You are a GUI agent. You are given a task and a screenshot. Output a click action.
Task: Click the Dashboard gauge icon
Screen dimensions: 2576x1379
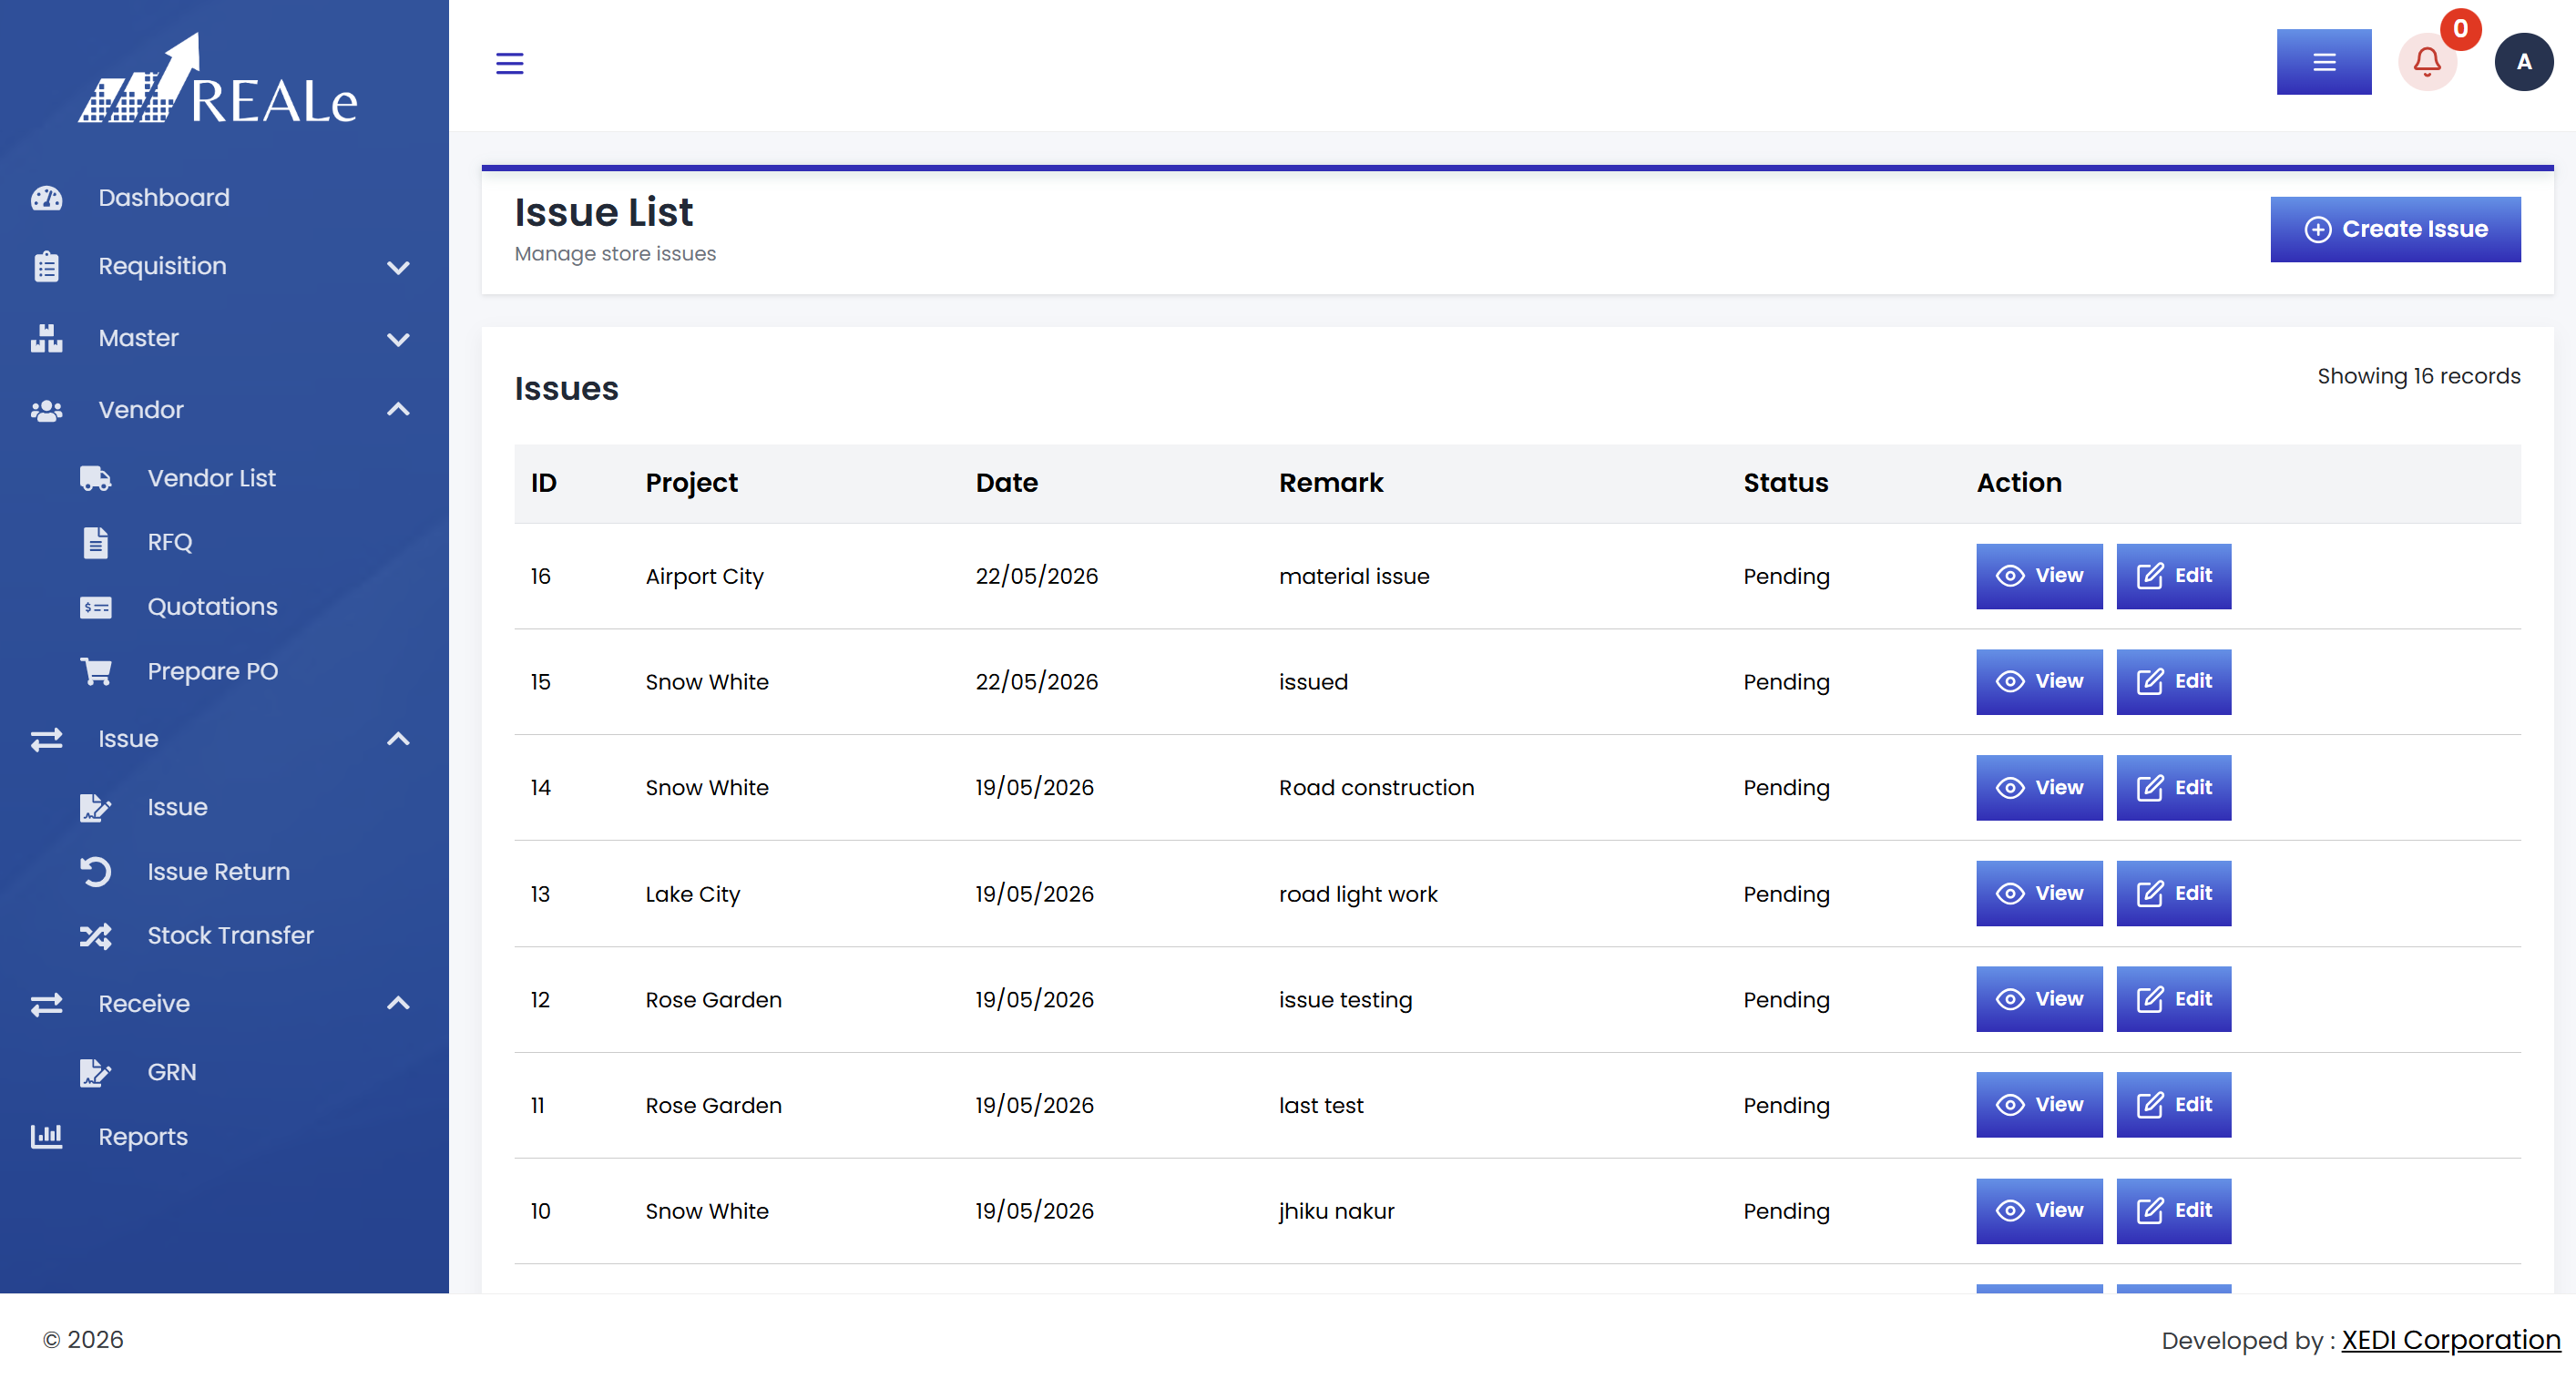pos(46,198)
